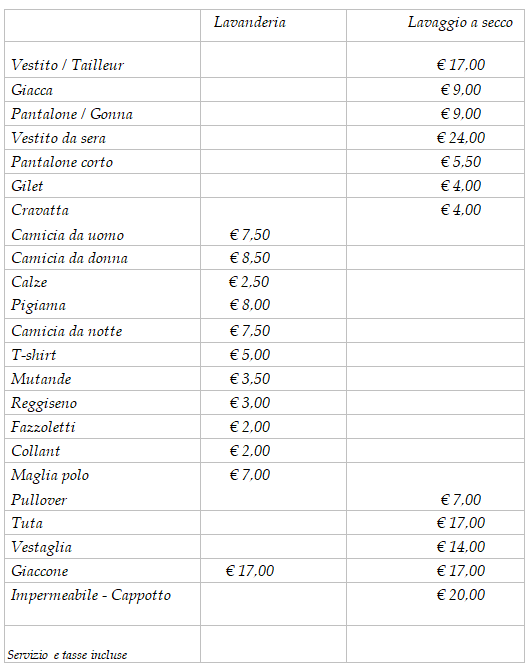532x671 pixels.
Task: Select the Gilet item label
Action: coord(27,186)
